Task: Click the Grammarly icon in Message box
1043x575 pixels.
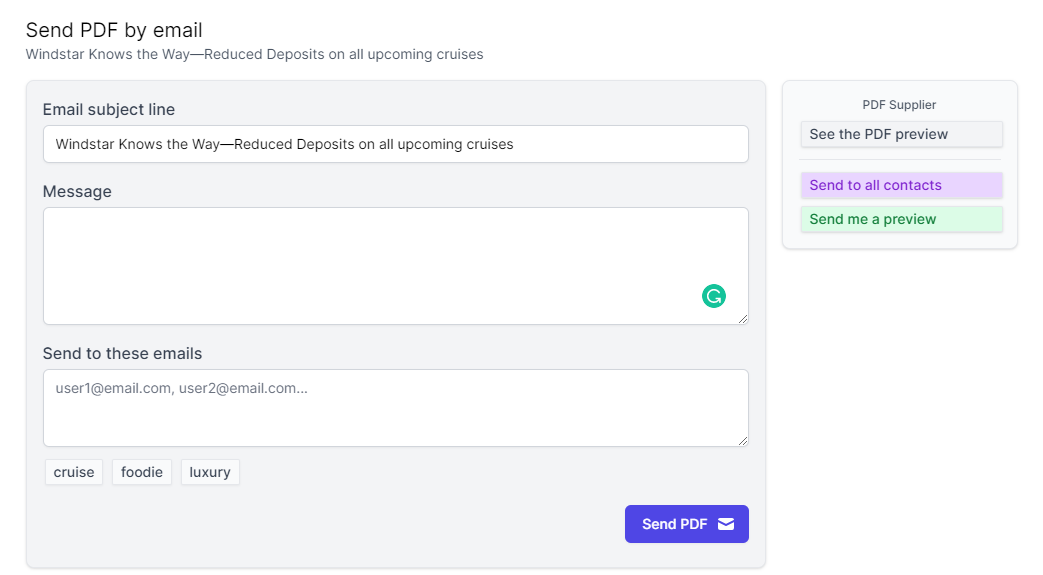Action: click(x=714, y=296)
